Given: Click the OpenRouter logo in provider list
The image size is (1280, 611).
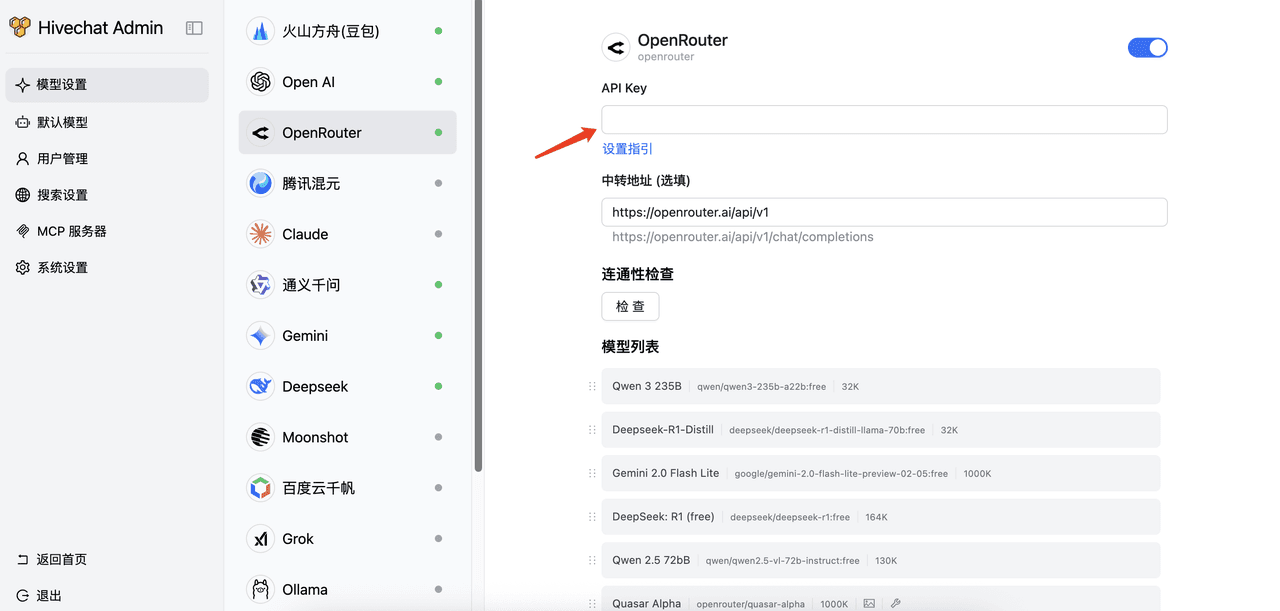Looking at the screenshot, I should [260, 132].
